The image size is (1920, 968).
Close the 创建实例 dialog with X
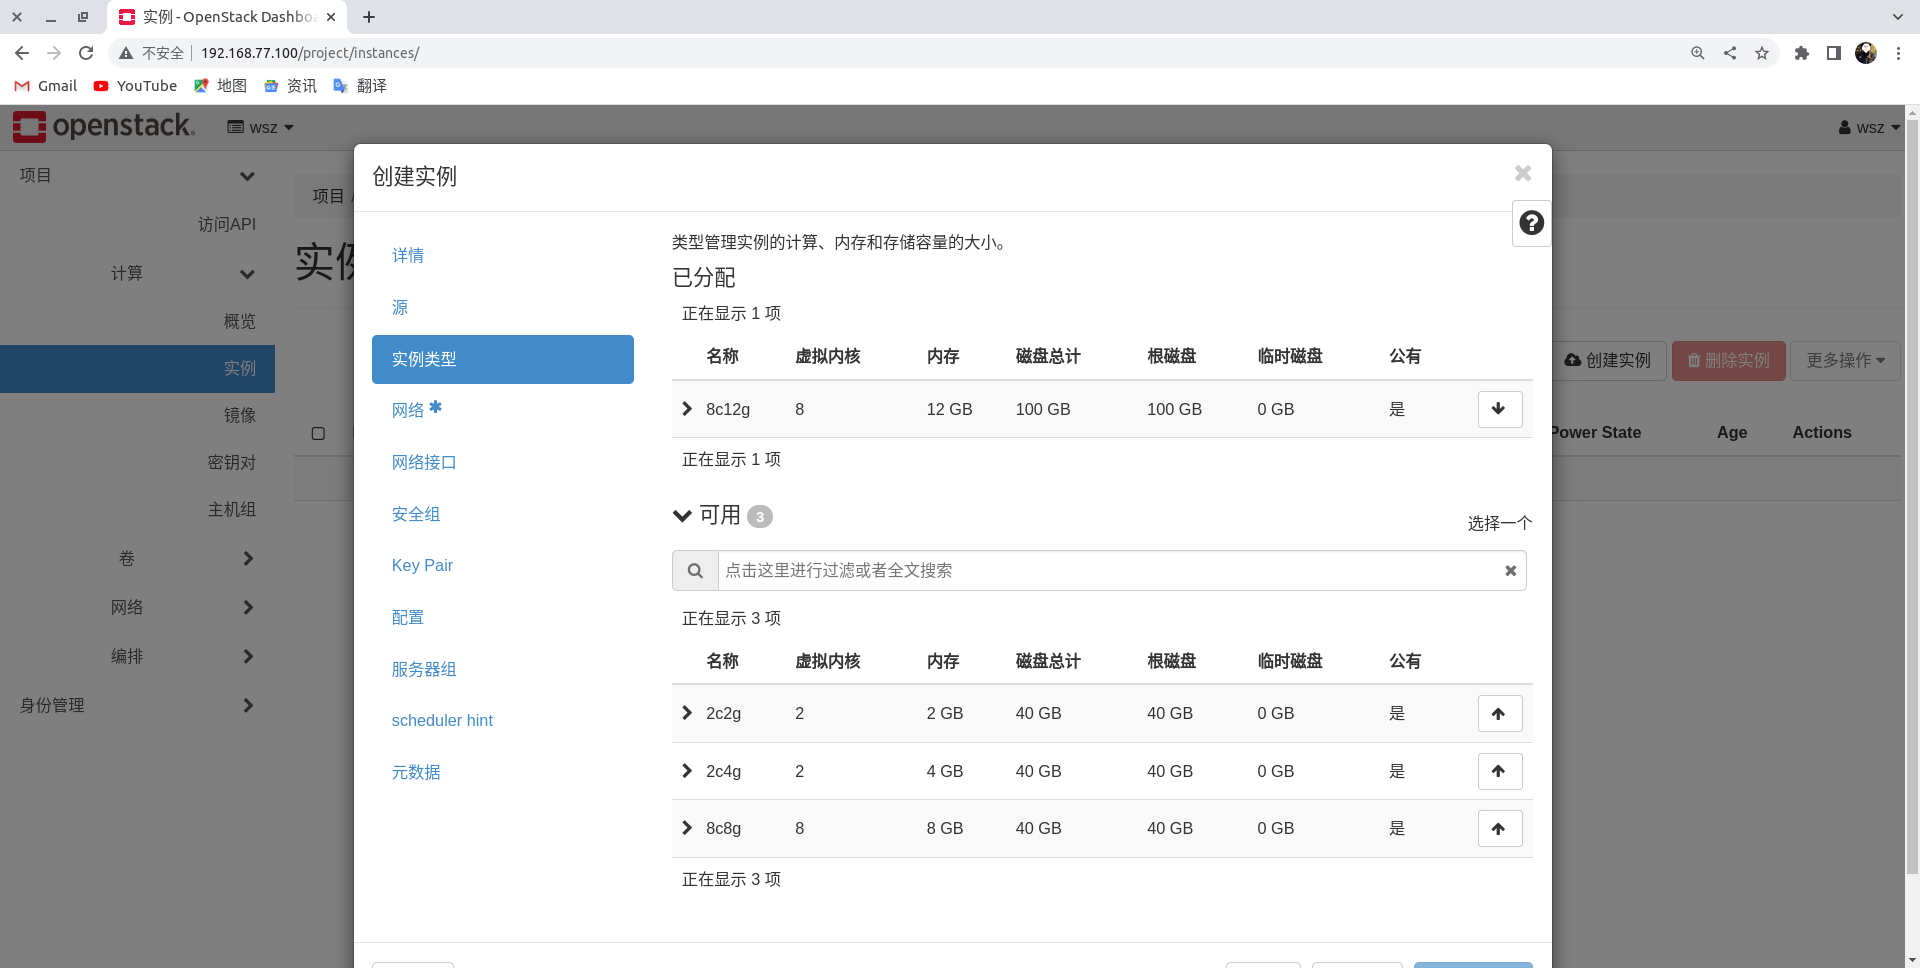point(1522,174)
